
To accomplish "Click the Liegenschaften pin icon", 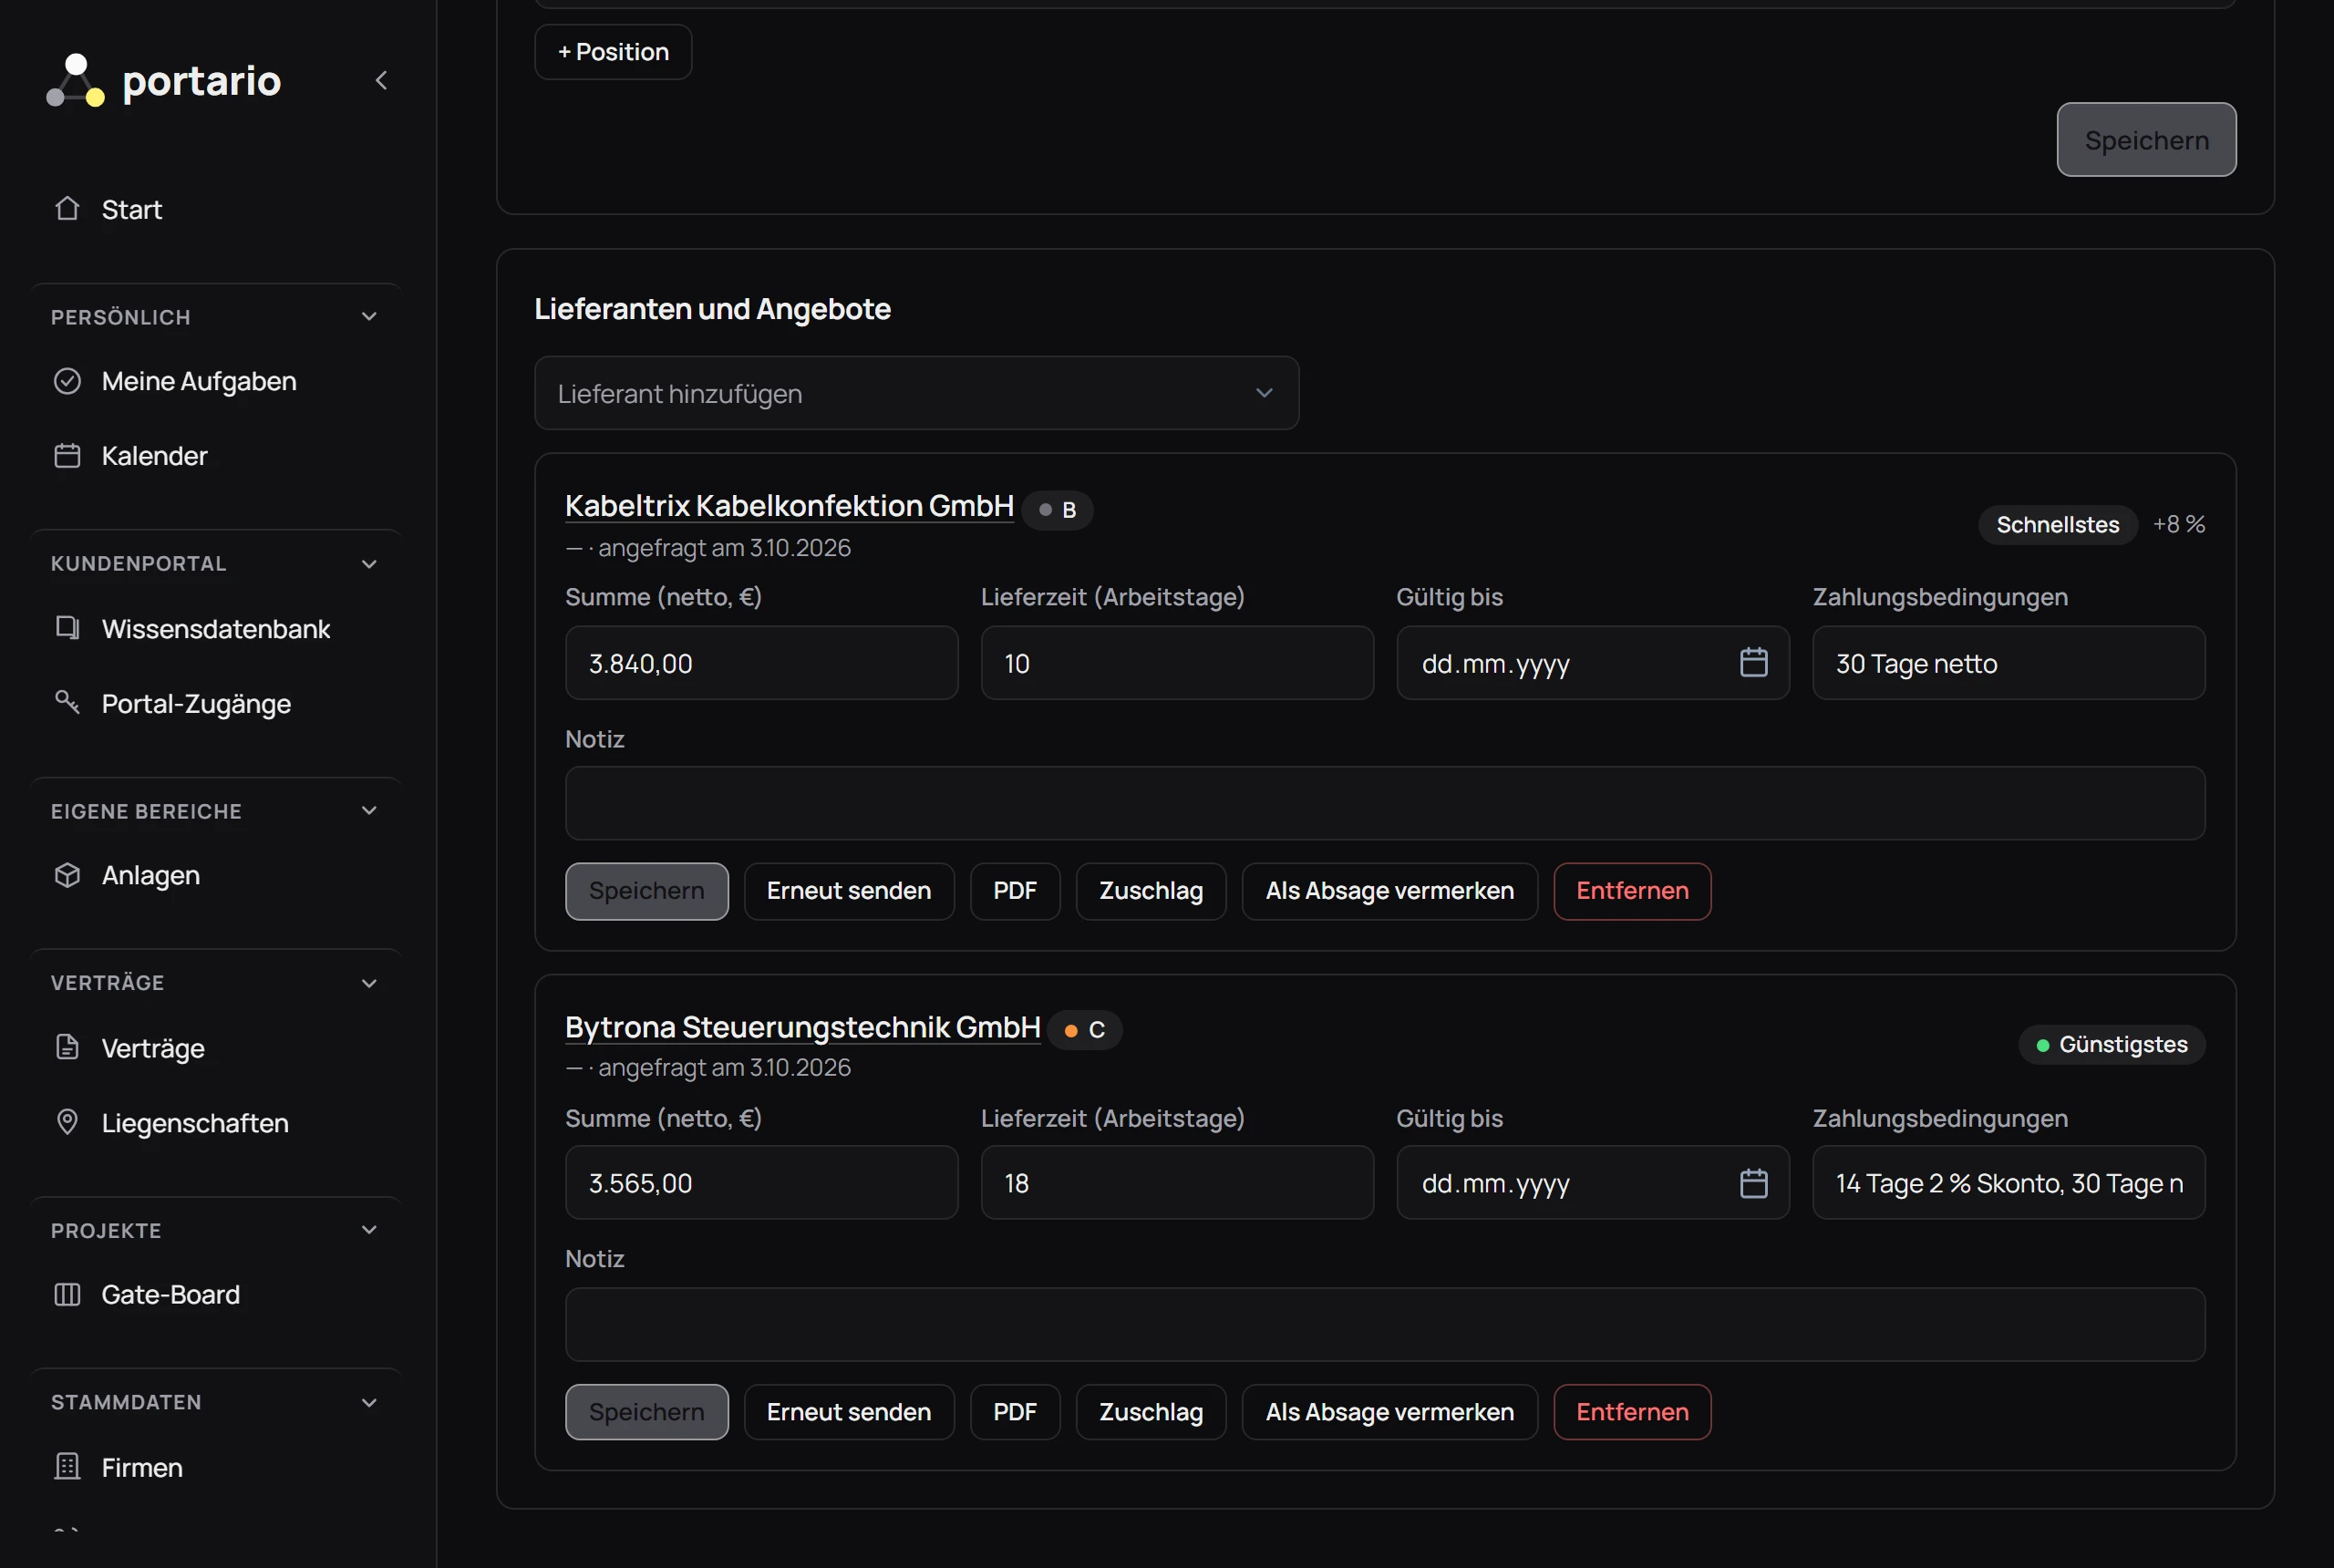I will coord(67,1122).
